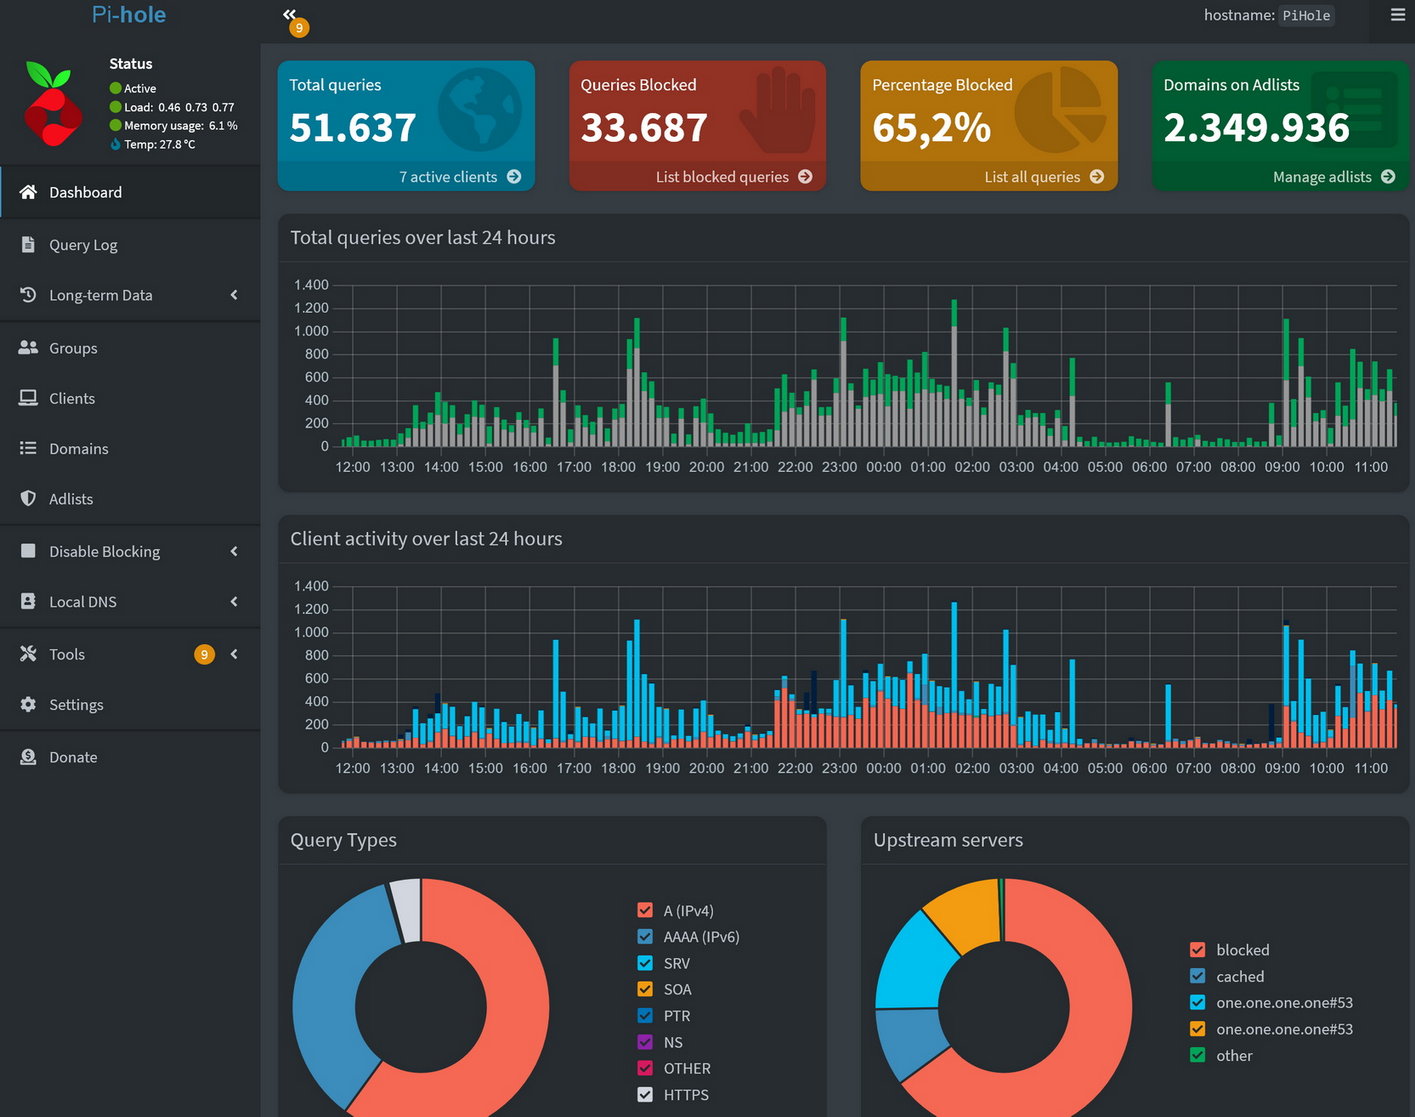Toggle the AAAA (IPv6) checkbox

coord(645,937)
